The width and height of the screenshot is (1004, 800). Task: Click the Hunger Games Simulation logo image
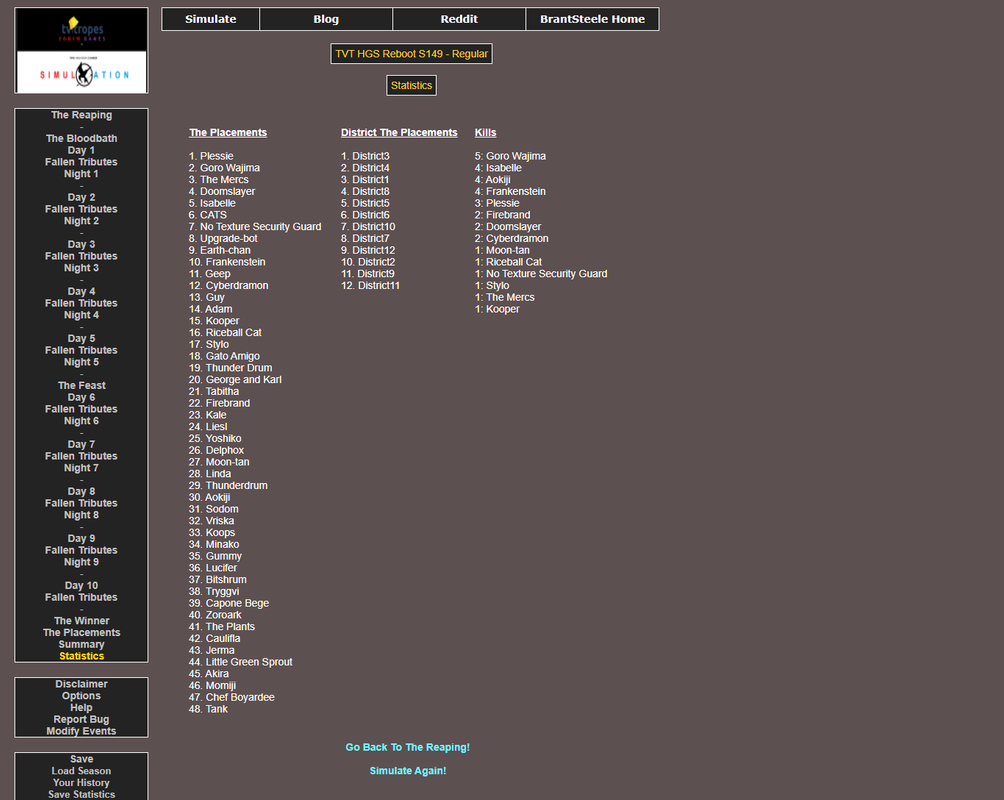click(81, 51)
